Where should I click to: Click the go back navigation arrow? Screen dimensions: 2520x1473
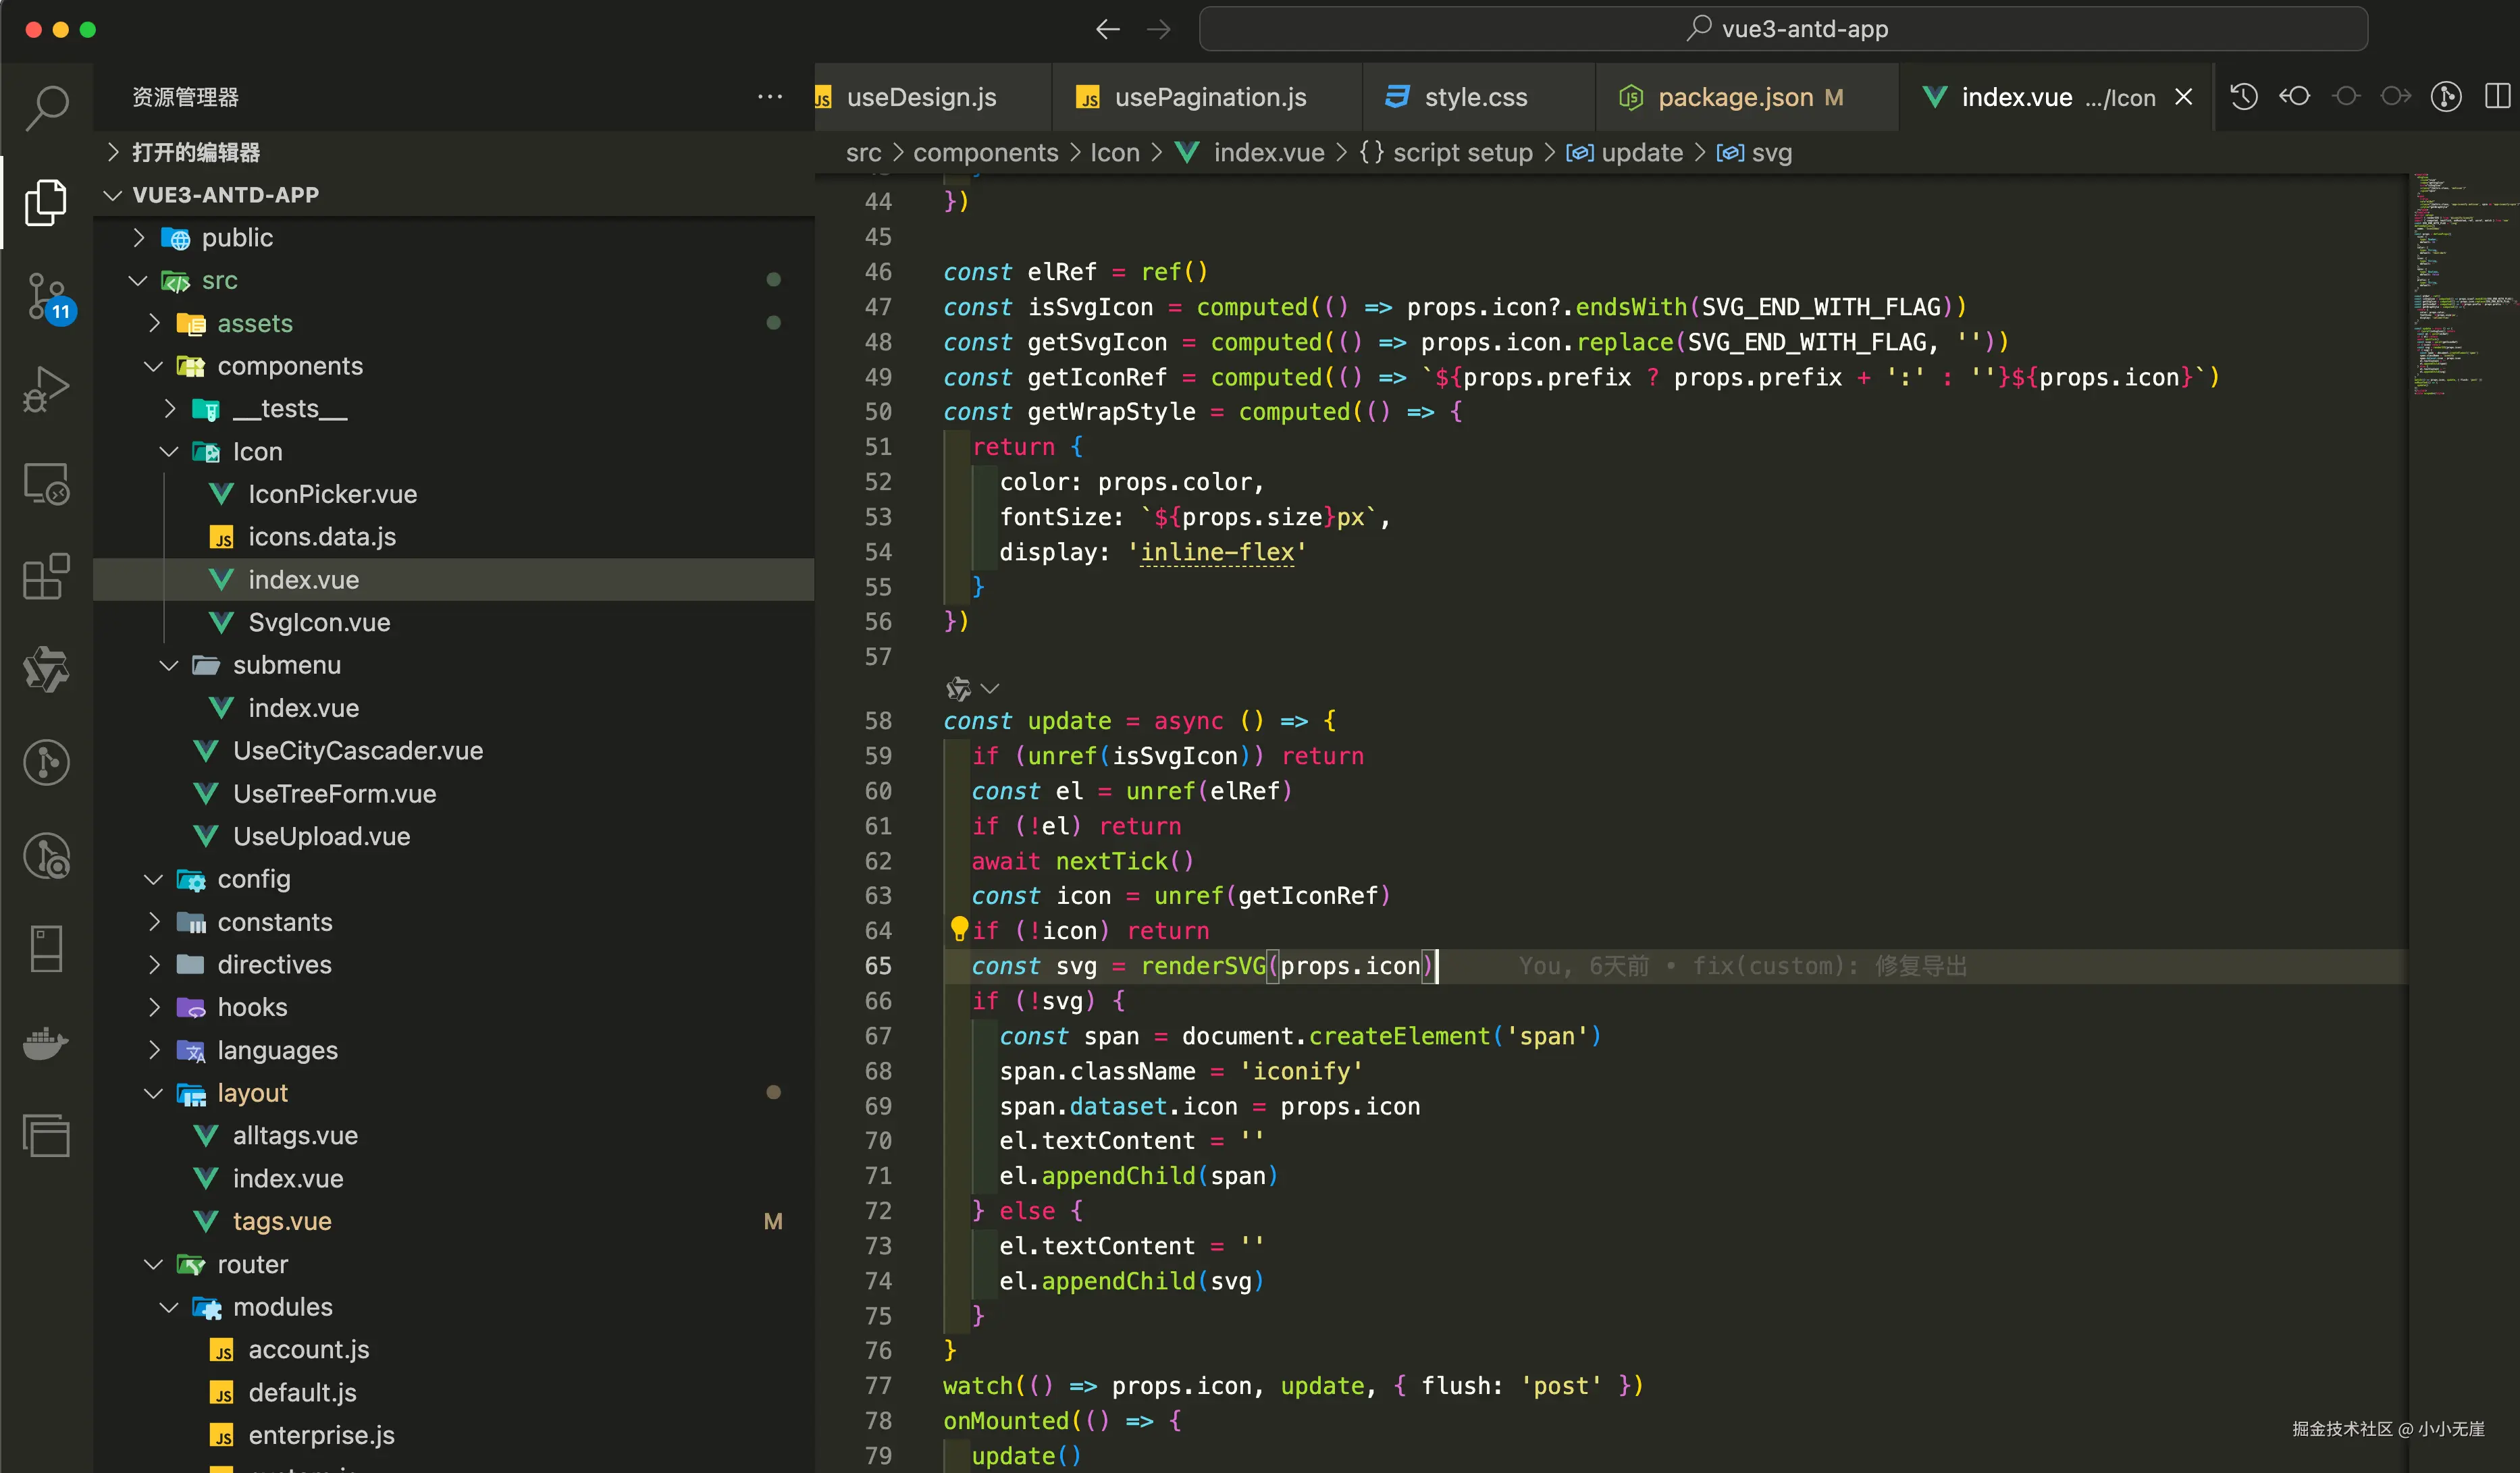1107,29
